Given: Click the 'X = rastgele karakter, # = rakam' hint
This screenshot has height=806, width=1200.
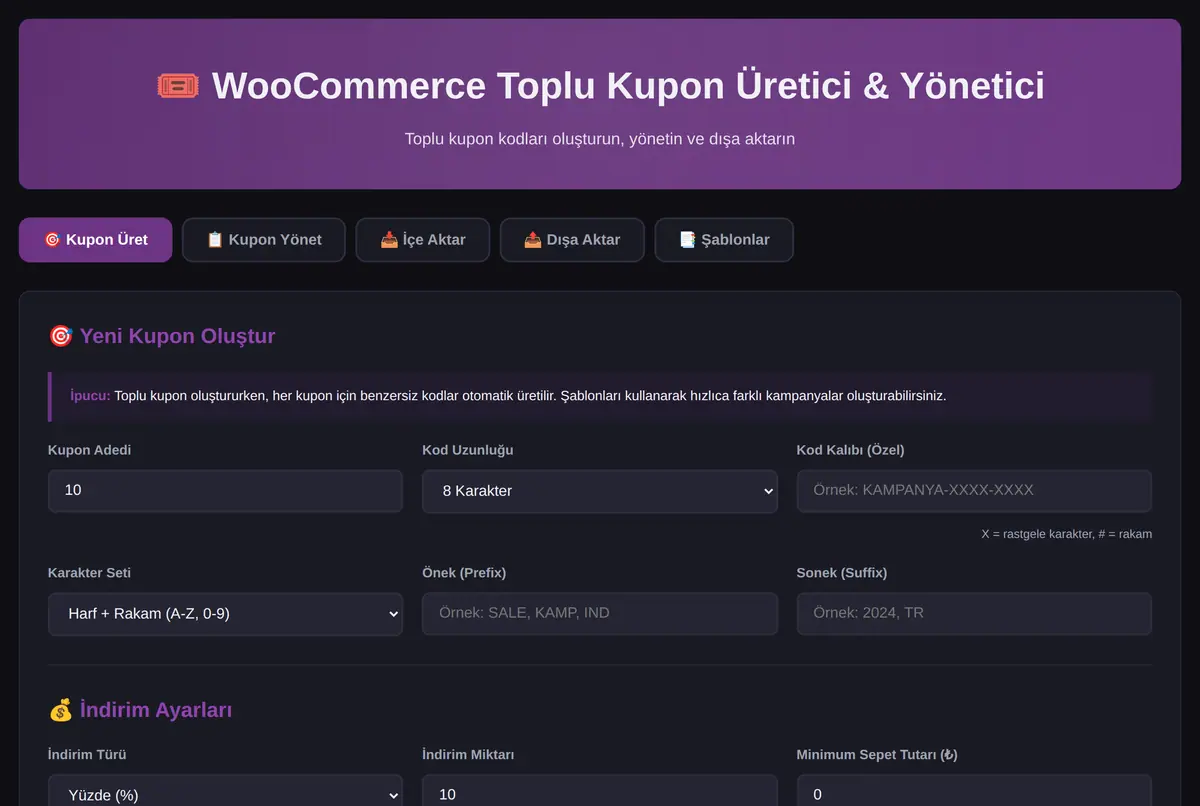Looking at the screenshot, I should (1066, 534).
